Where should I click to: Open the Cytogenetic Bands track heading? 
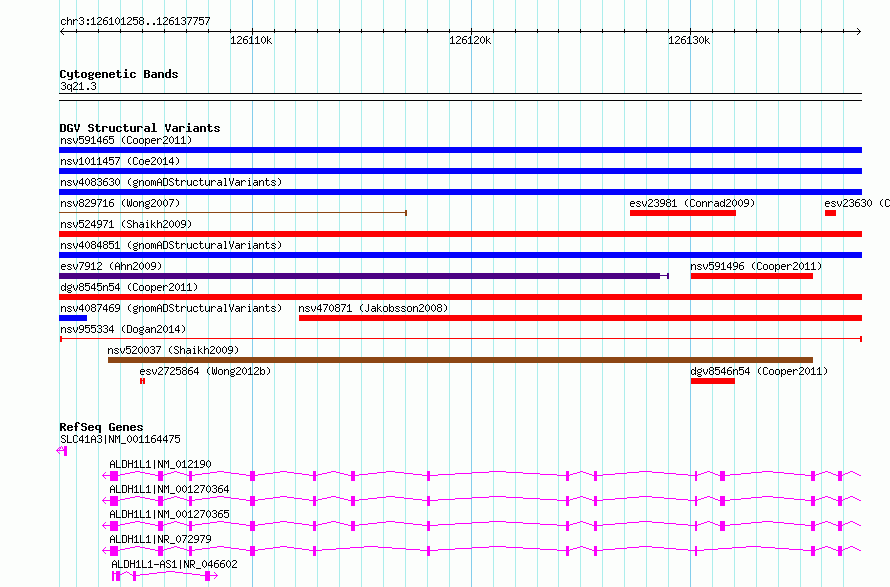tap(119, 74)
